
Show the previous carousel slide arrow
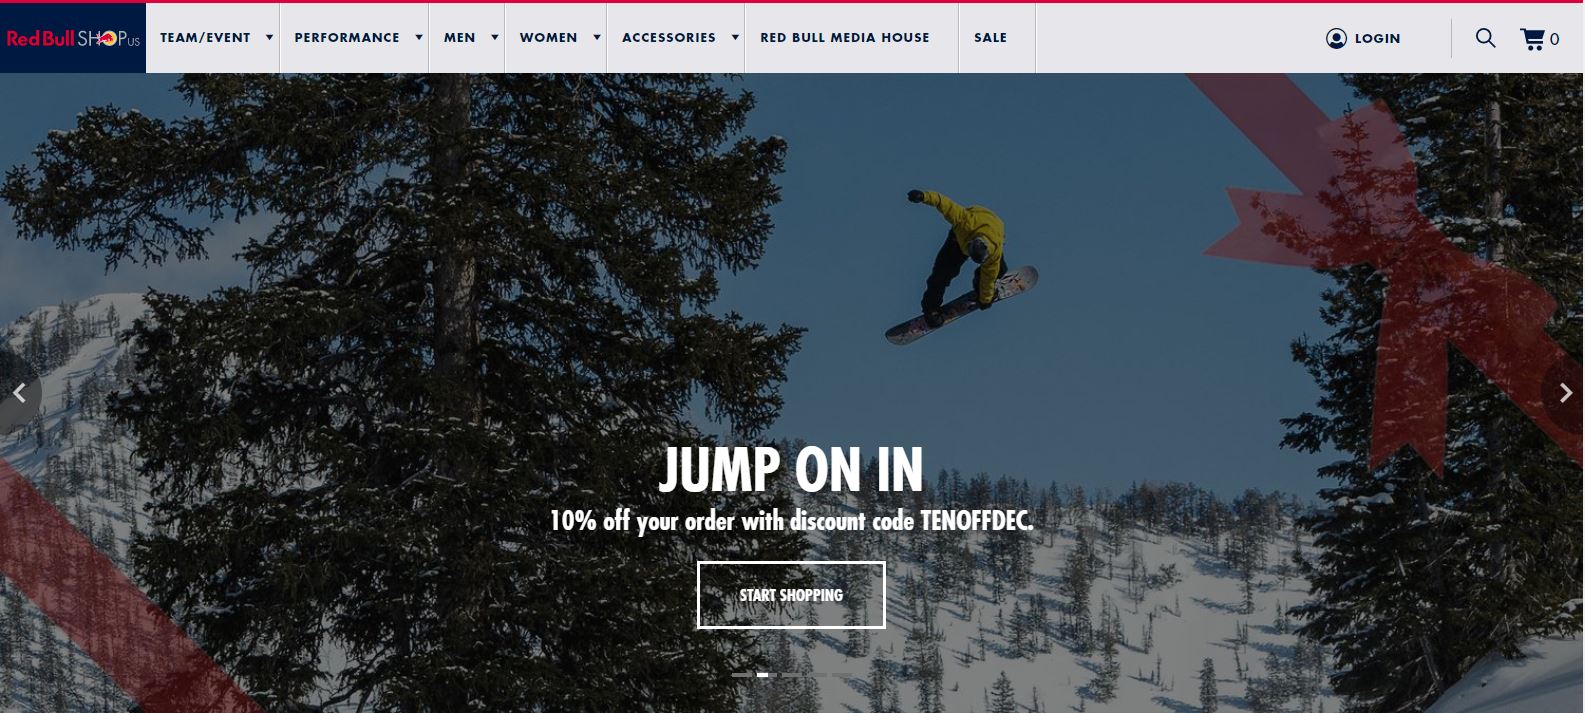tap(19, 394)
